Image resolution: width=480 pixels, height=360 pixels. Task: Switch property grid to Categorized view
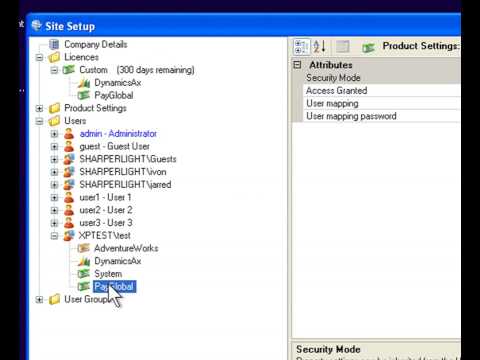[x=301, y=47]
